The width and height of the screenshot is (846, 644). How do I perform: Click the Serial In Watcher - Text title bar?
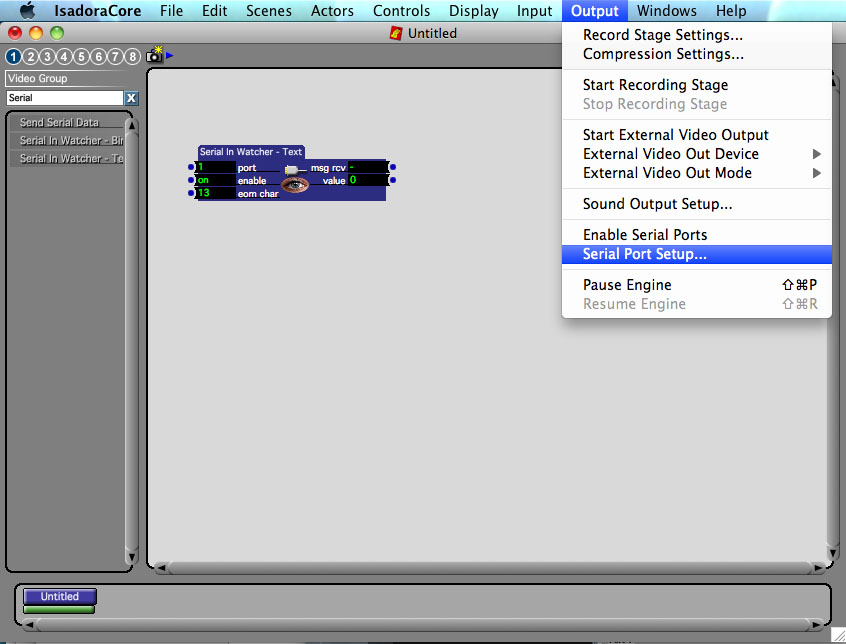coord(251,152)
